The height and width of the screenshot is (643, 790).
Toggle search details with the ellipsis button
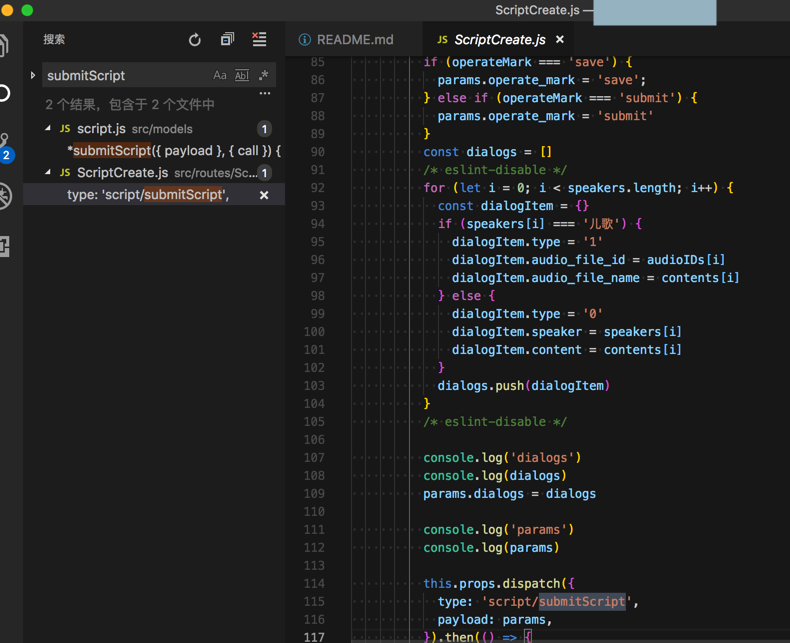coord(265,94)
